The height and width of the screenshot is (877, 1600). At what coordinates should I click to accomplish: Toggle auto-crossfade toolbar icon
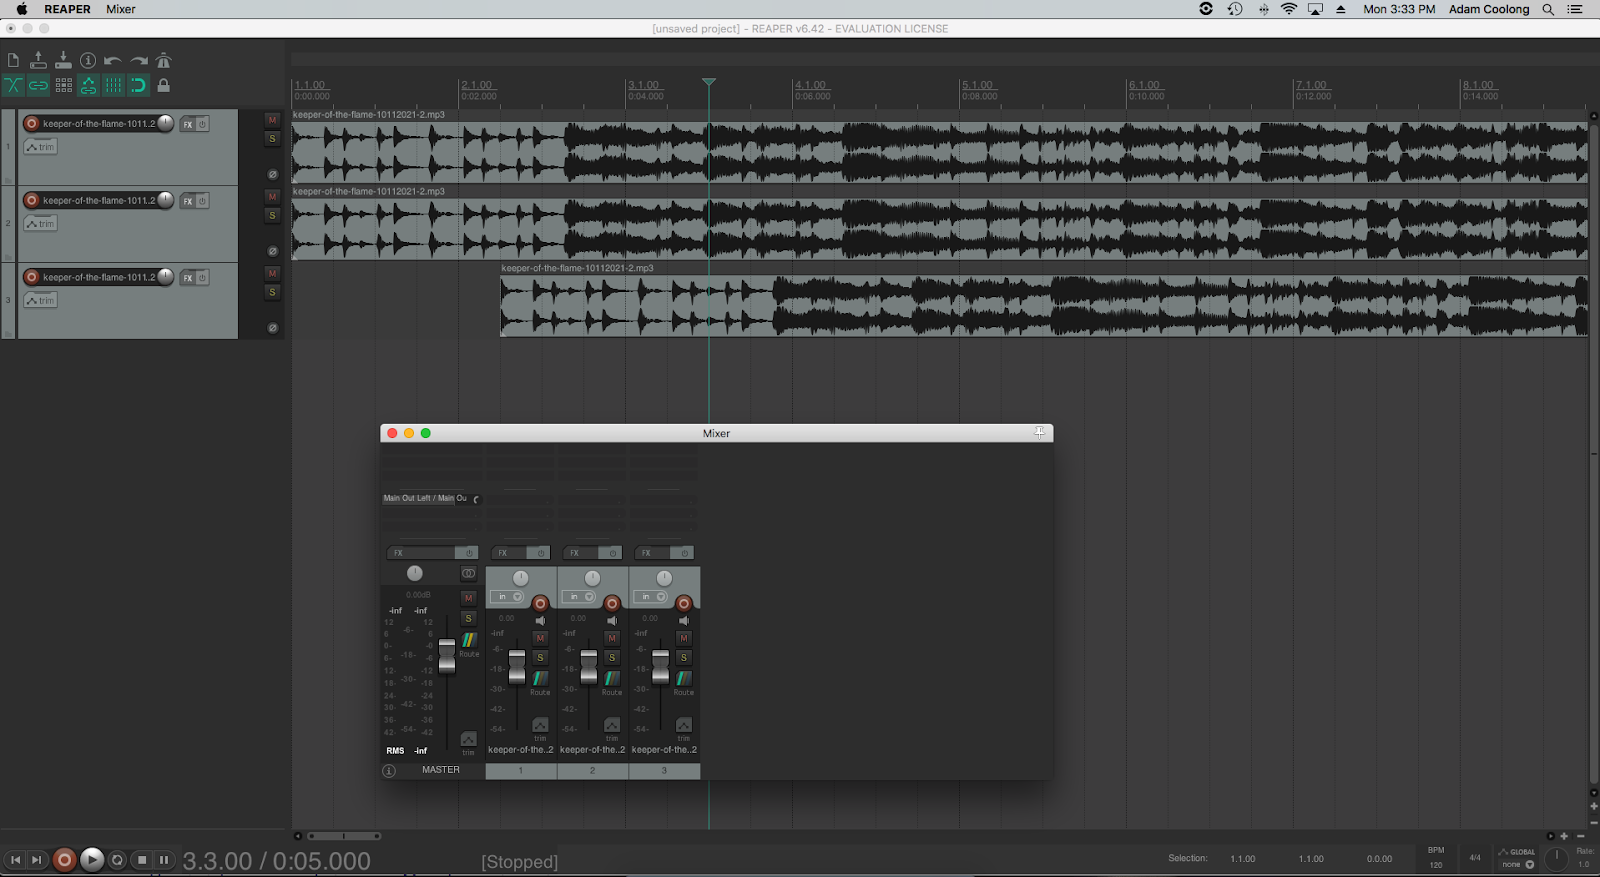(13, 85)
